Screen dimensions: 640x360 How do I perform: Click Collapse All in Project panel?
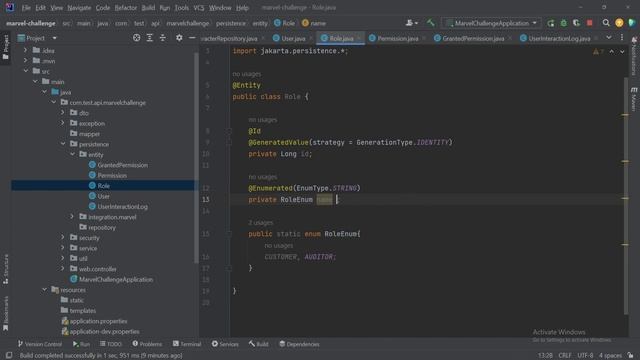[x=162, y=38]
